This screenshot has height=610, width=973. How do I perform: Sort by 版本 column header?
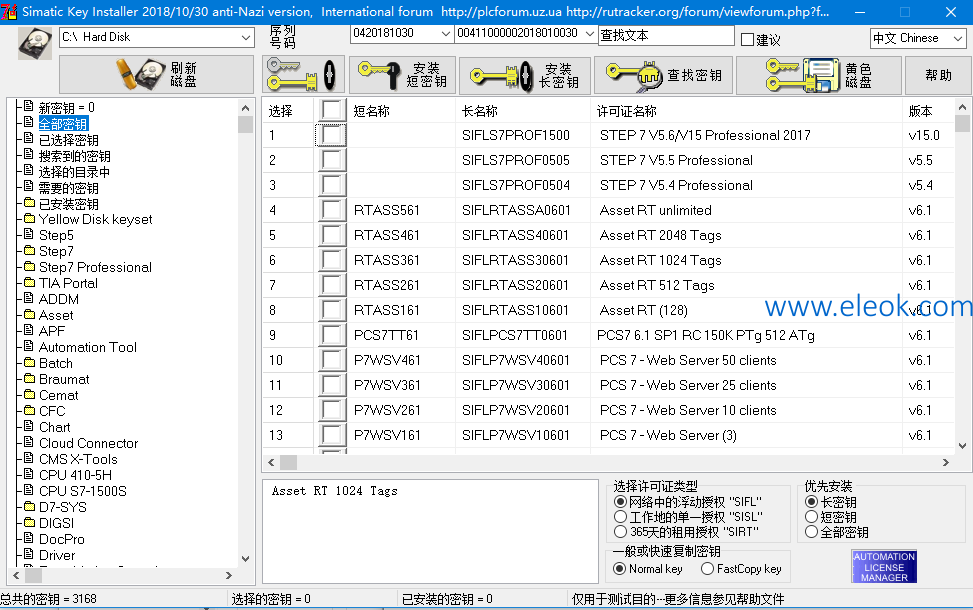[920, 111]
